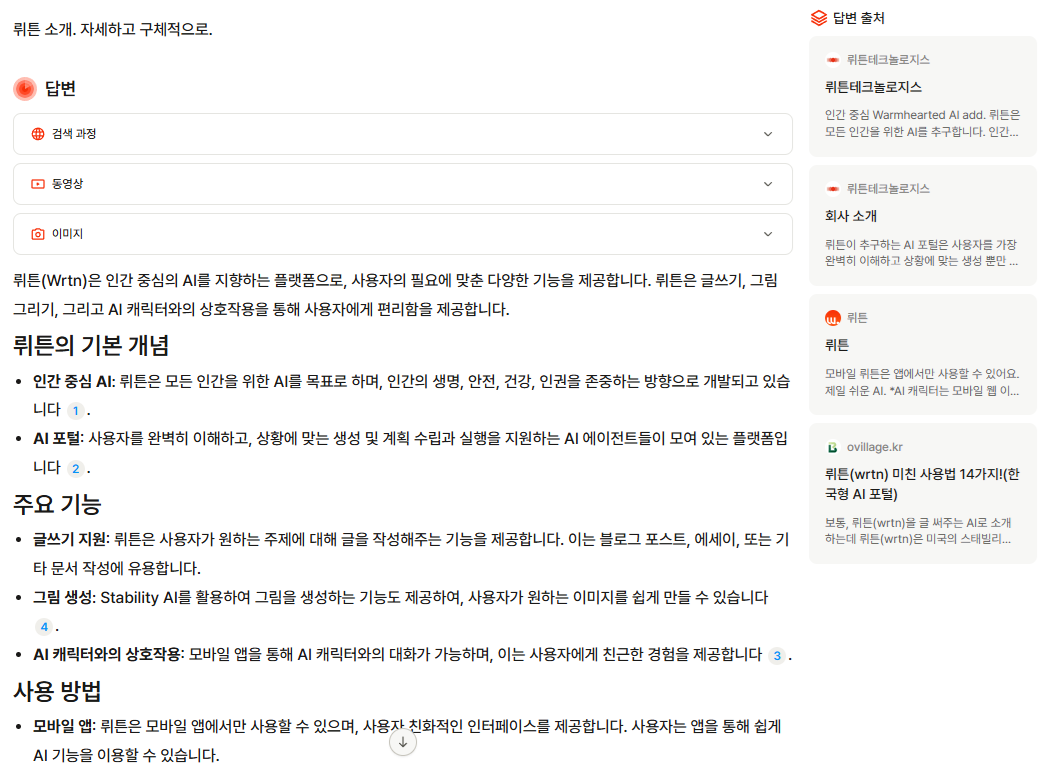Open citation badge 2
The width and height of the screenshot is (1043, 768).
(75, 468)
